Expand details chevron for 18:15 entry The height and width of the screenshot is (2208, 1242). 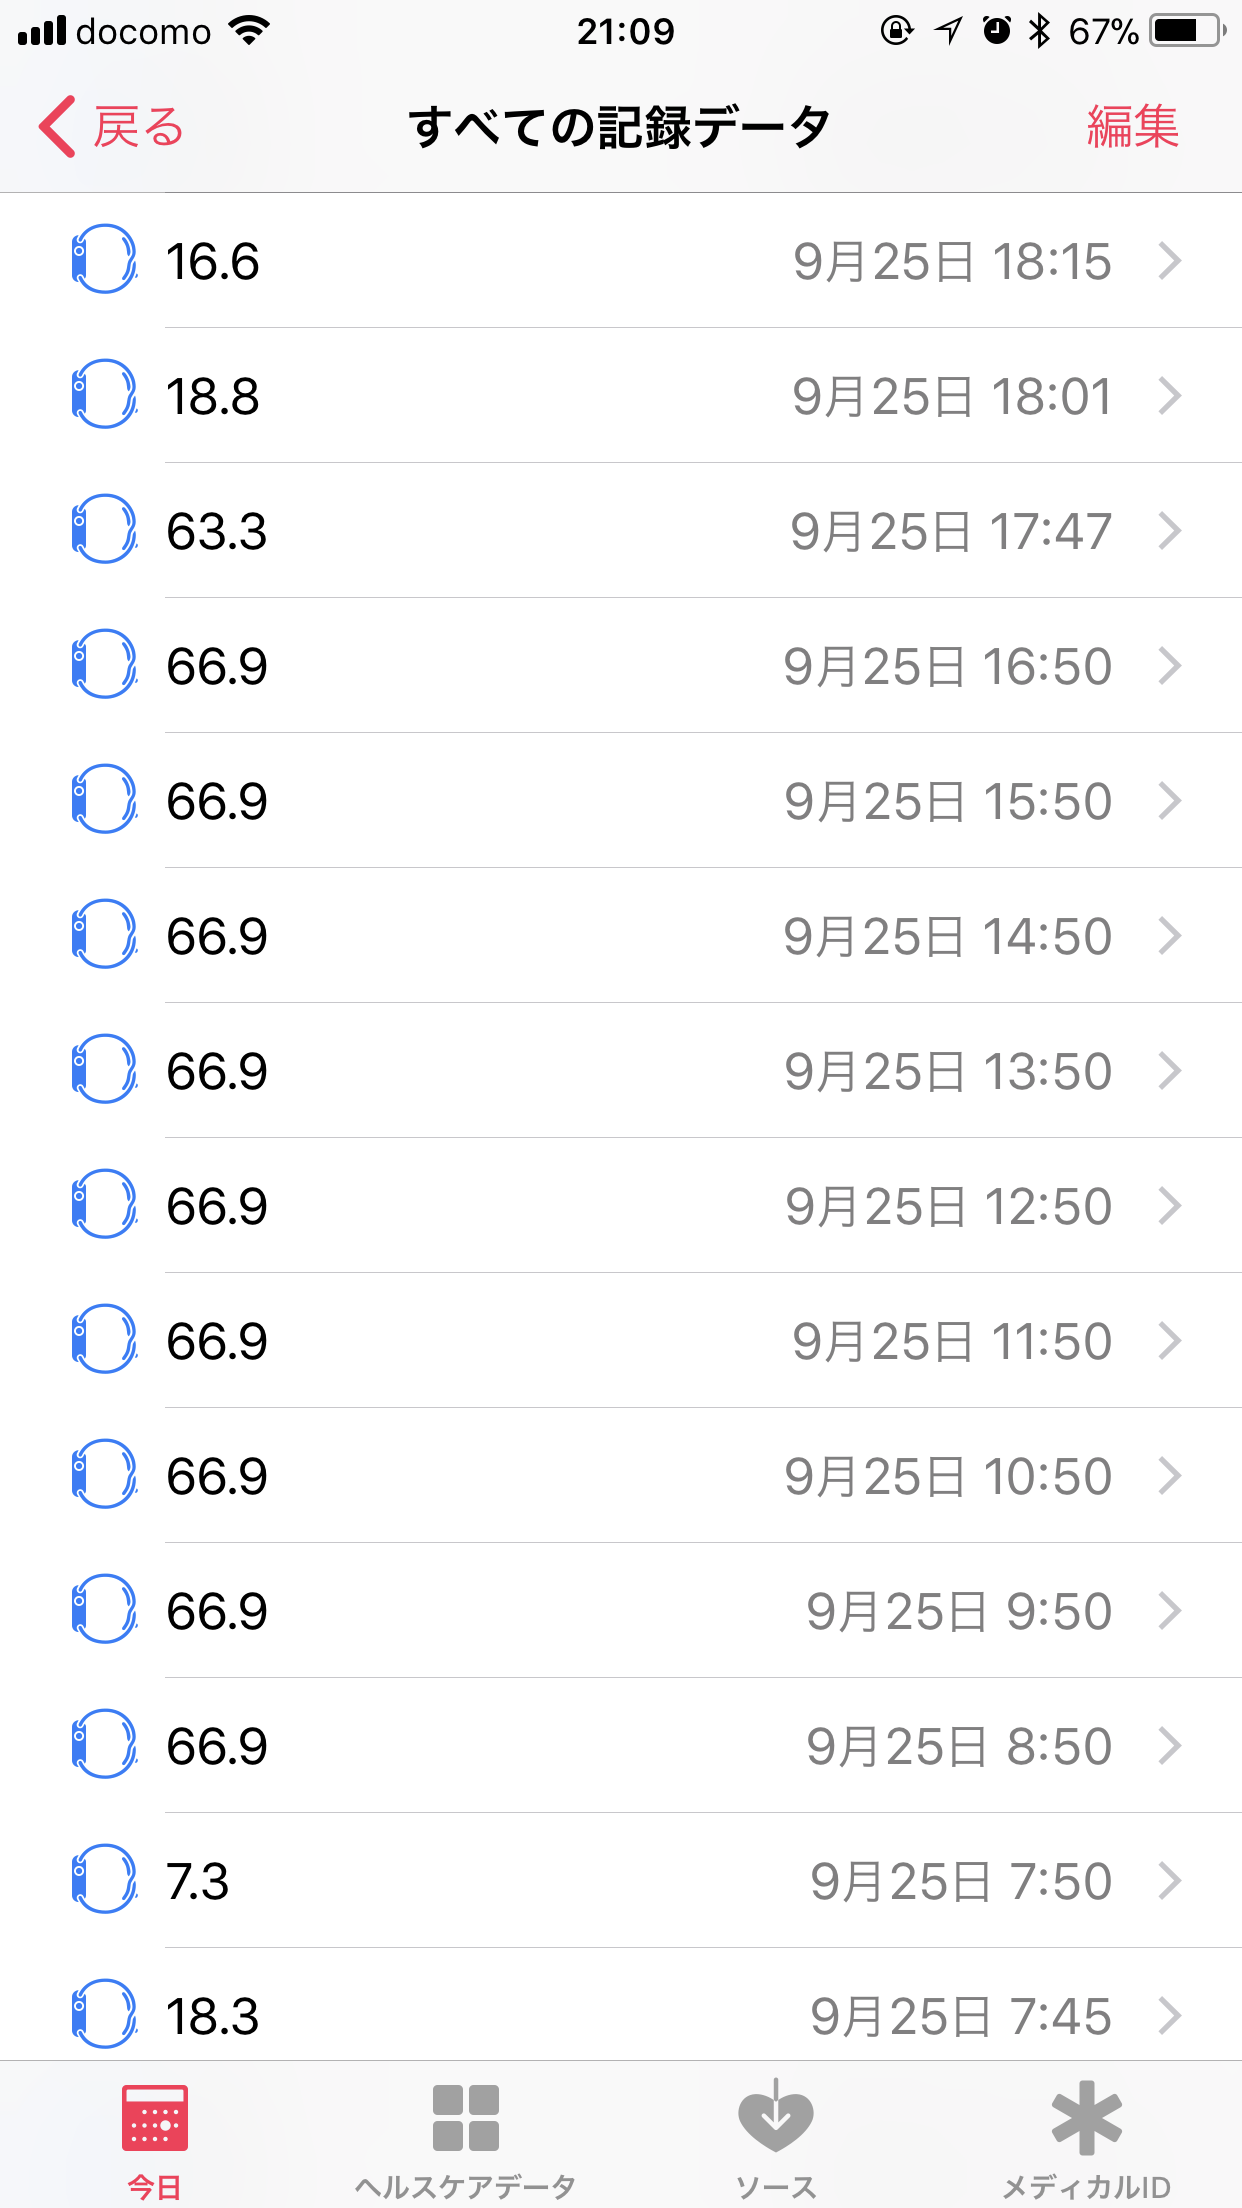pos(1170,261)
